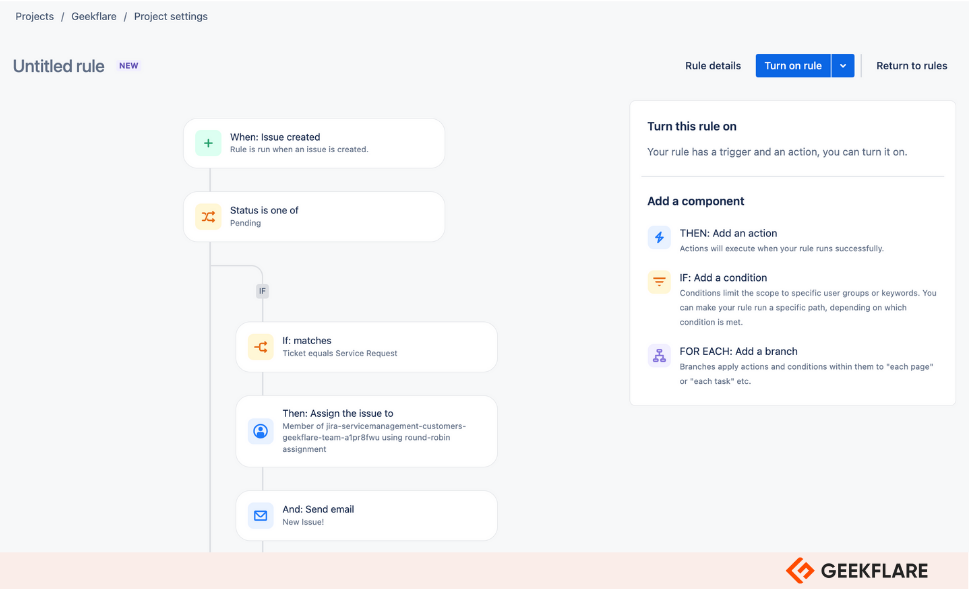This screenshot has height=589, width=970.
Task: Click the If matches branch icon
Action: 260,347
